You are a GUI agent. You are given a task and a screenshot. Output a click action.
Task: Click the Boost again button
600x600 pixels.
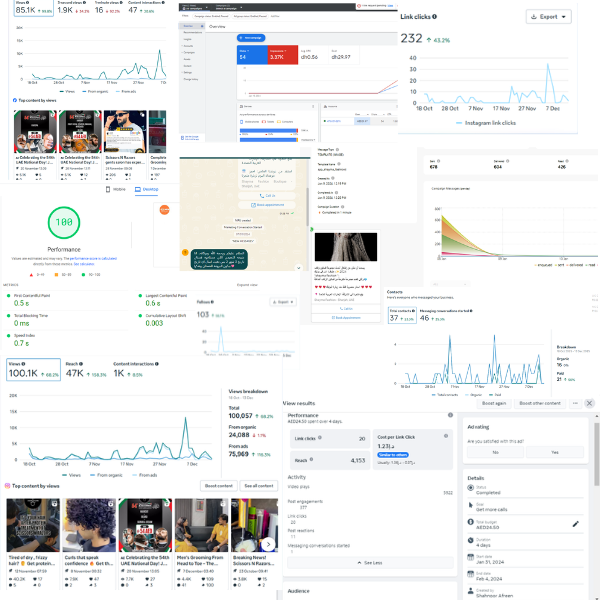[494, 403]
